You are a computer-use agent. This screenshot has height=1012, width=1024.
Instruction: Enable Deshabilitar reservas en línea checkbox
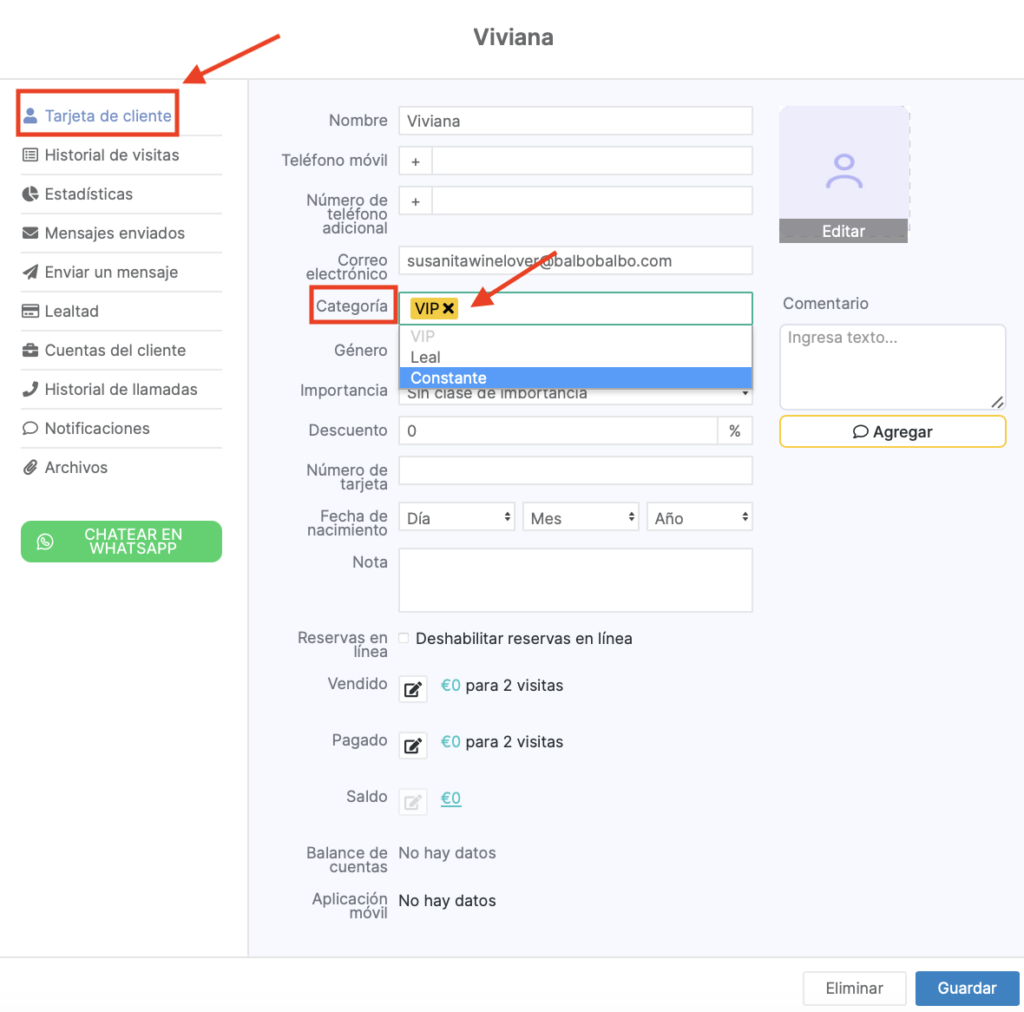pyautogui.click(x=404, y=638)
